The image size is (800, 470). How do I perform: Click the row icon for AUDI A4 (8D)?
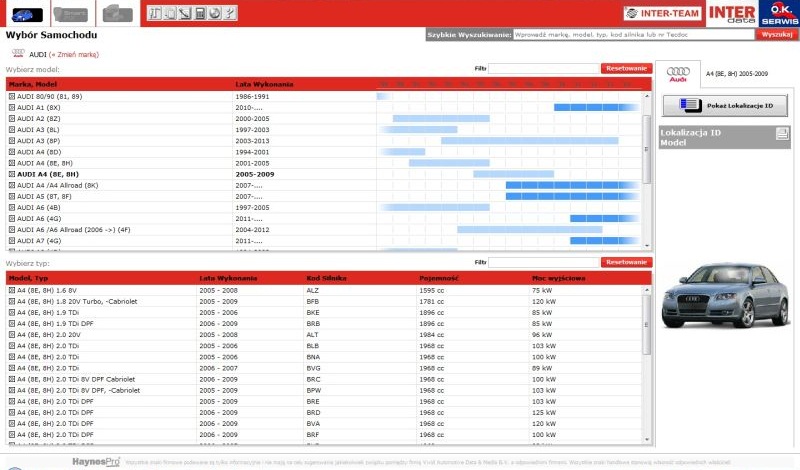pyautogui.click(x=12, y=152)
